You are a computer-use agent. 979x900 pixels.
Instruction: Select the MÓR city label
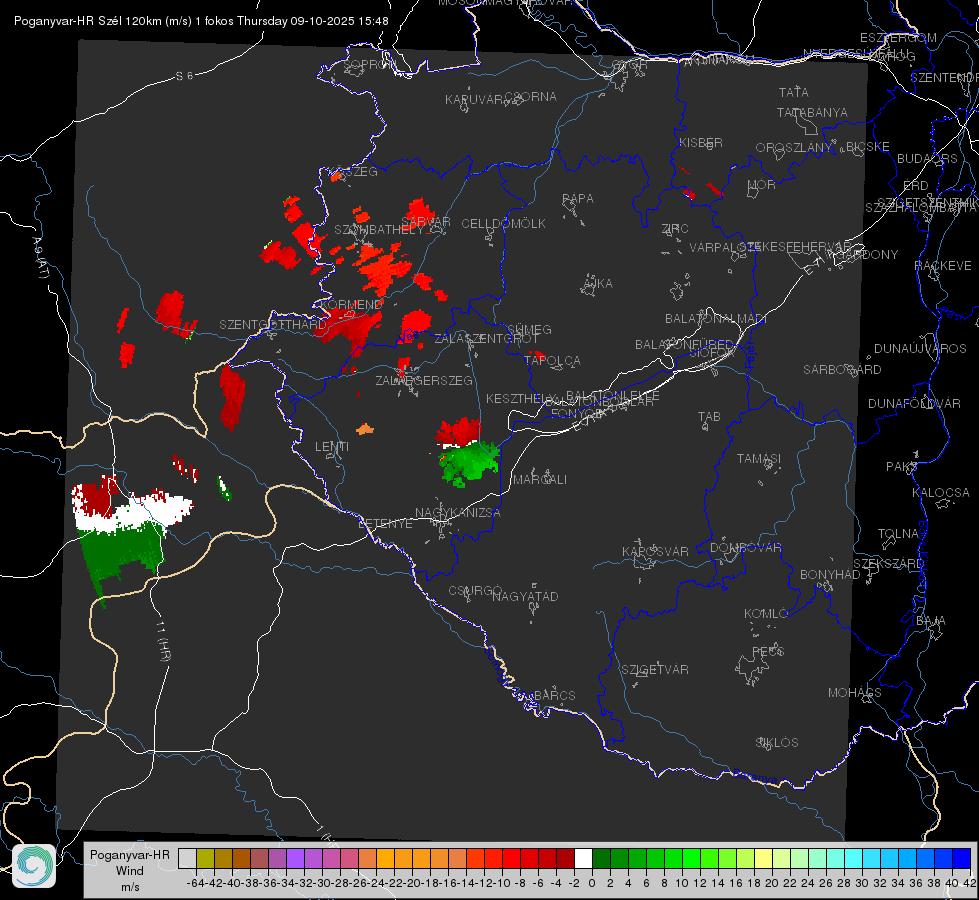coord(762,184)
